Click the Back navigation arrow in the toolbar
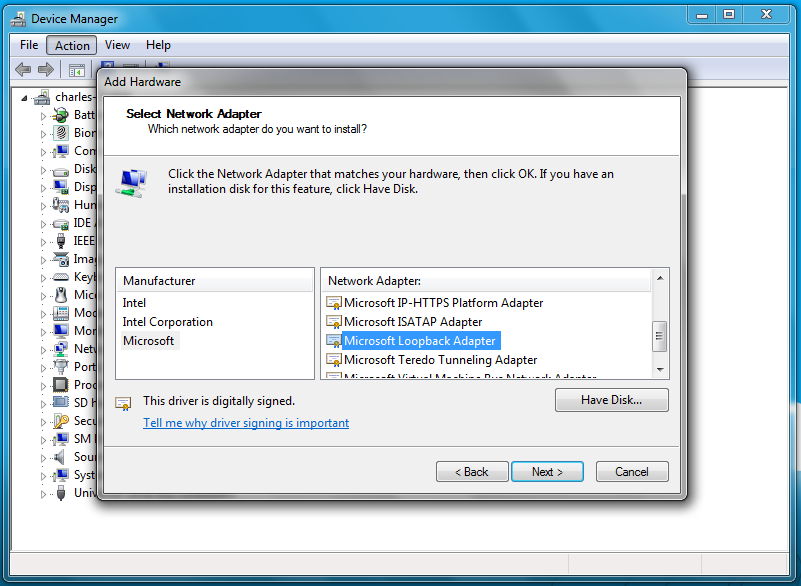The image size is (801, 586). click(x=22, y=69)
